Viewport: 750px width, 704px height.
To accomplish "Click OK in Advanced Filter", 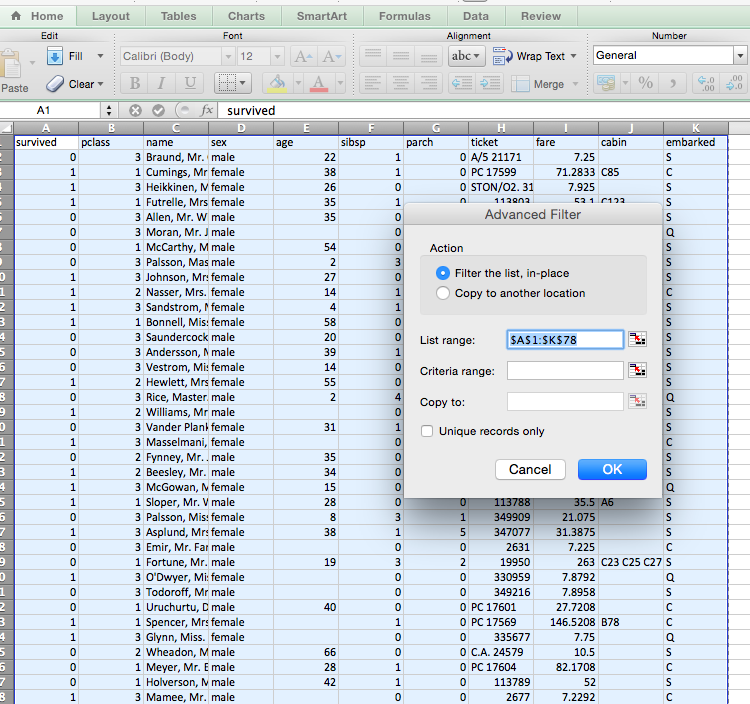I will (x=612, y=469).
